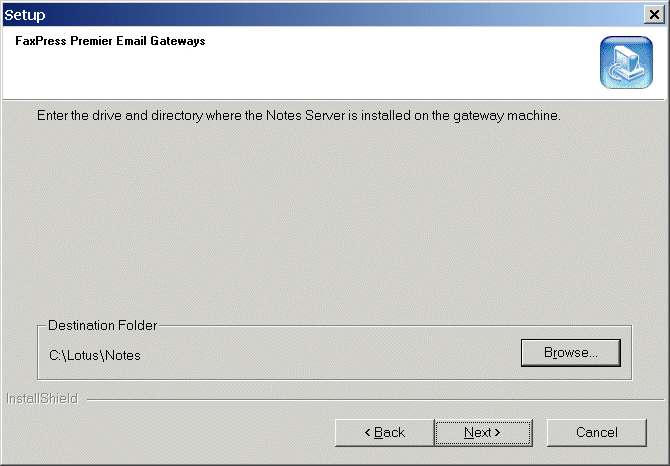670x466 pixels.
Task: Open the Browse... folder dialog
Action: pyautogui.click(x=570, y=353)
